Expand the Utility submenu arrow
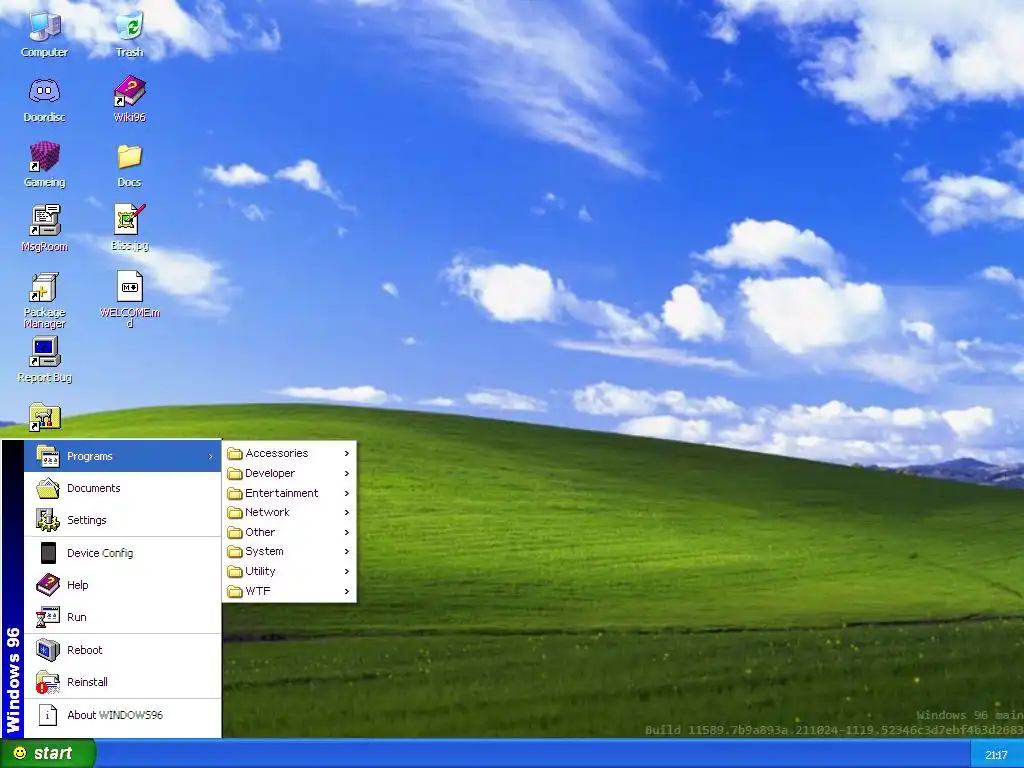The image size is (1024, 768). 347,571
